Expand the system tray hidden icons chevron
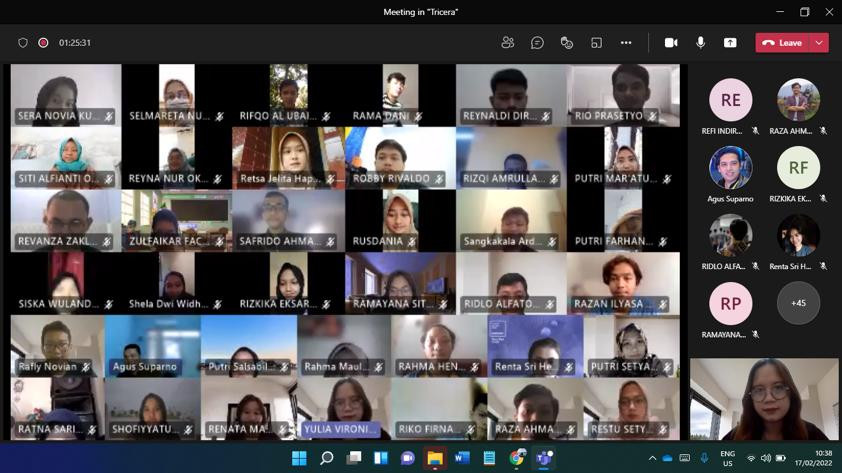The width and height of the screenshot is (842, 473). coord(652,458)
